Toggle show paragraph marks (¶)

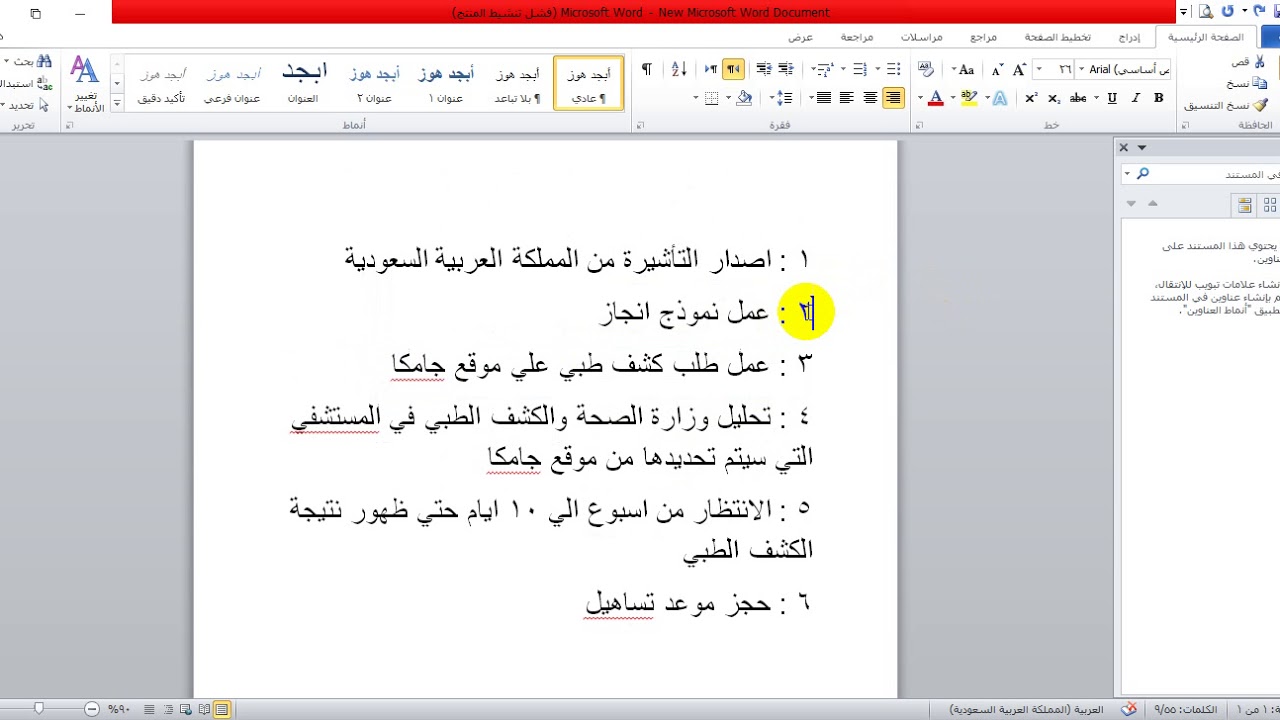pos(646,69)
